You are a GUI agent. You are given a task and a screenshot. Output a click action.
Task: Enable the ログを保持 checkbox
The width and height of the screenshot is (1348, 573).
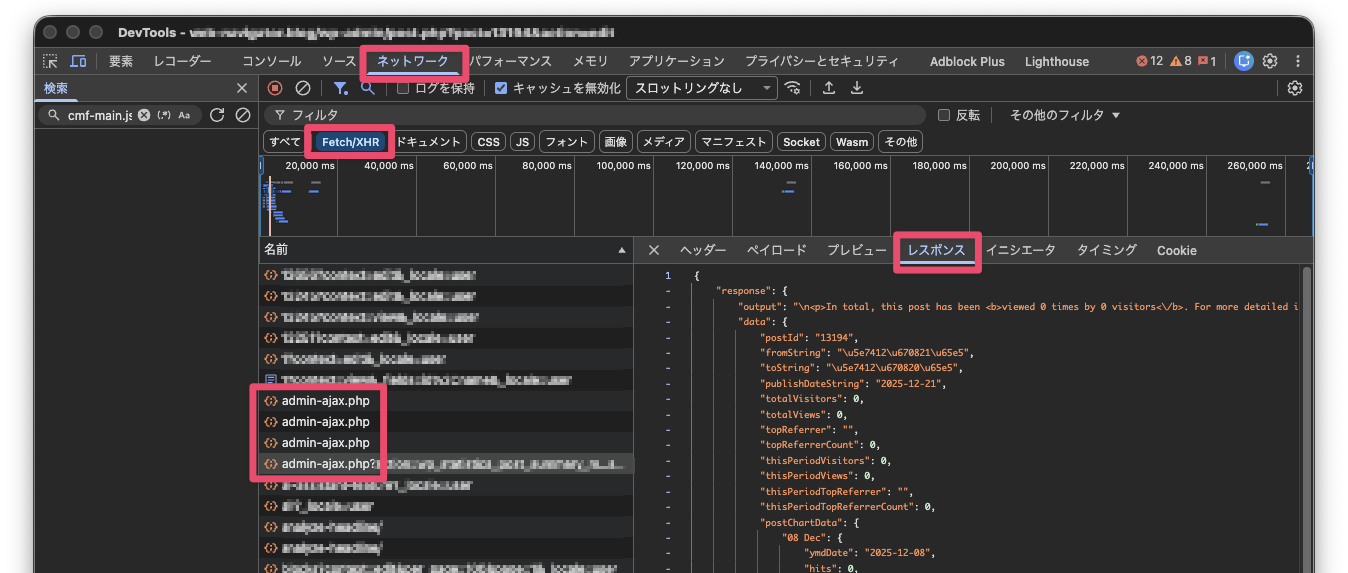[403, 88]
